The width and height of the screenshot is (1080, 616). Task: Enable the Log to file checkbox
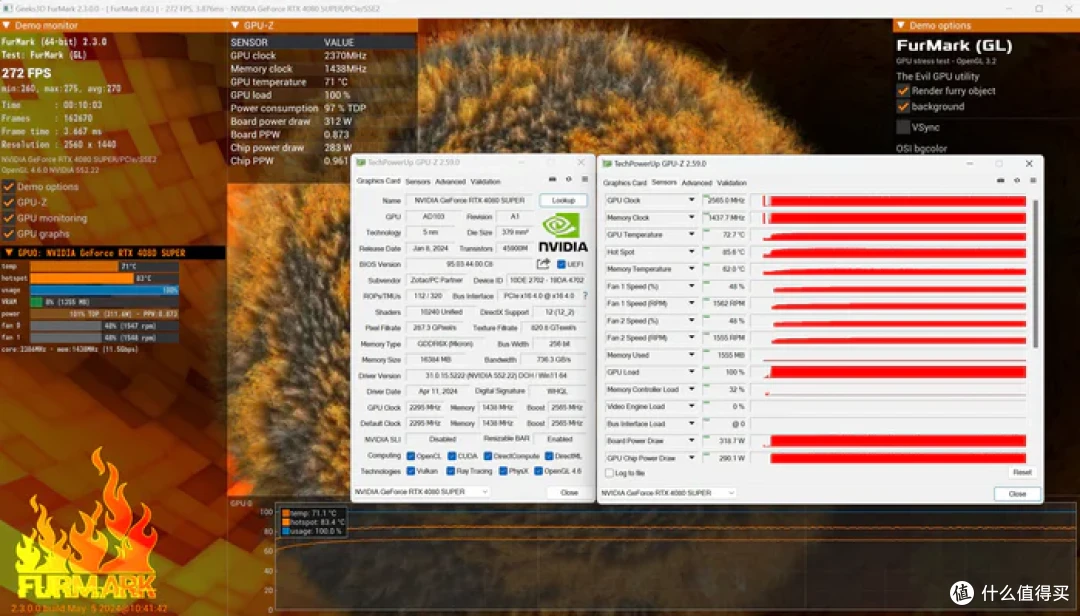point(609,473)
